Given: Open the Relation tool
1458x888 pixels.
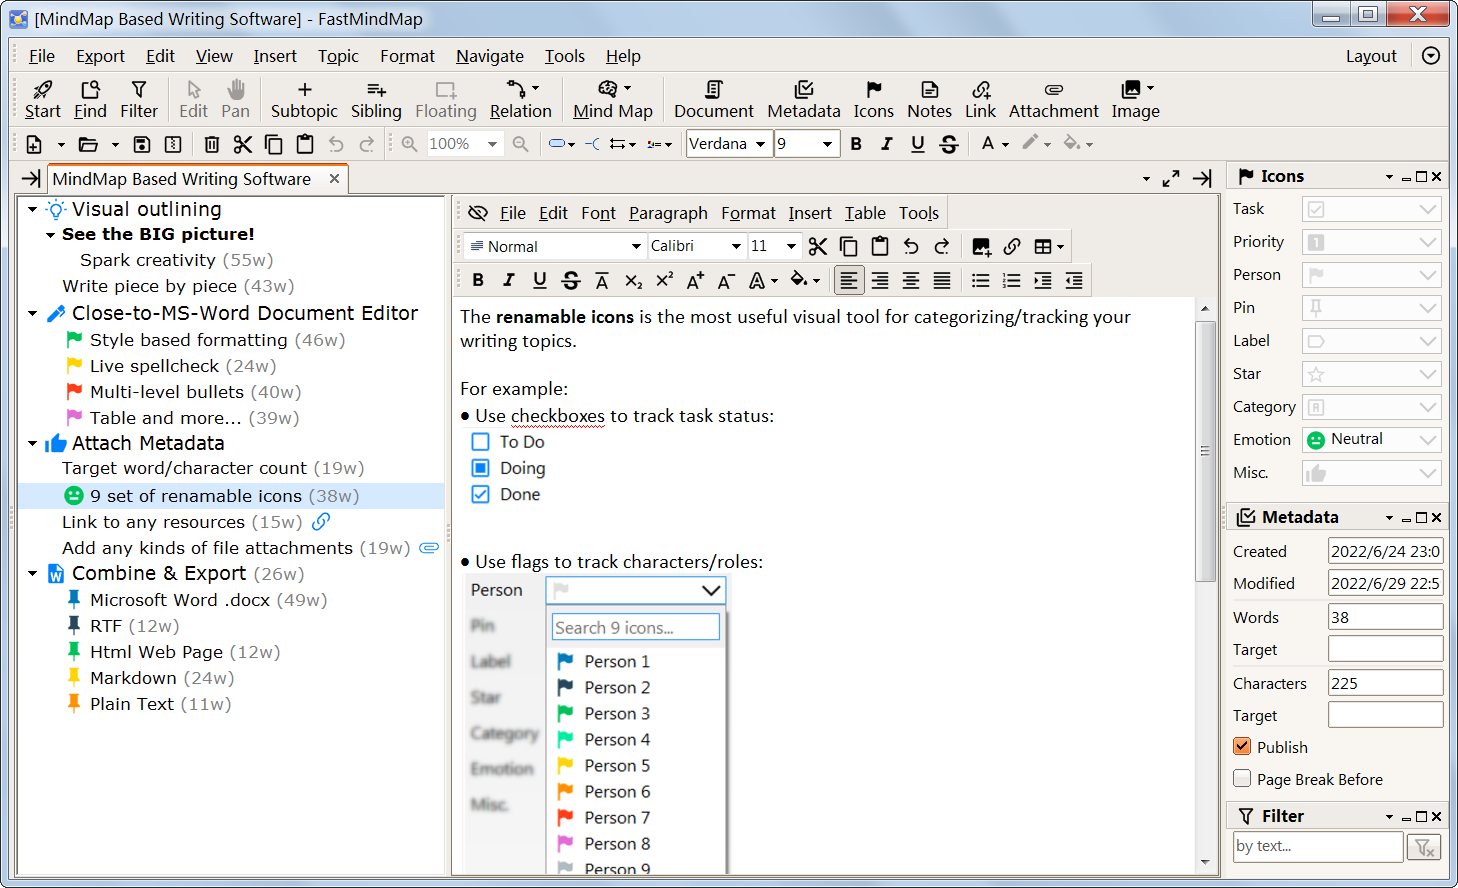Looking at the screenshot, I should click(519, 99).
